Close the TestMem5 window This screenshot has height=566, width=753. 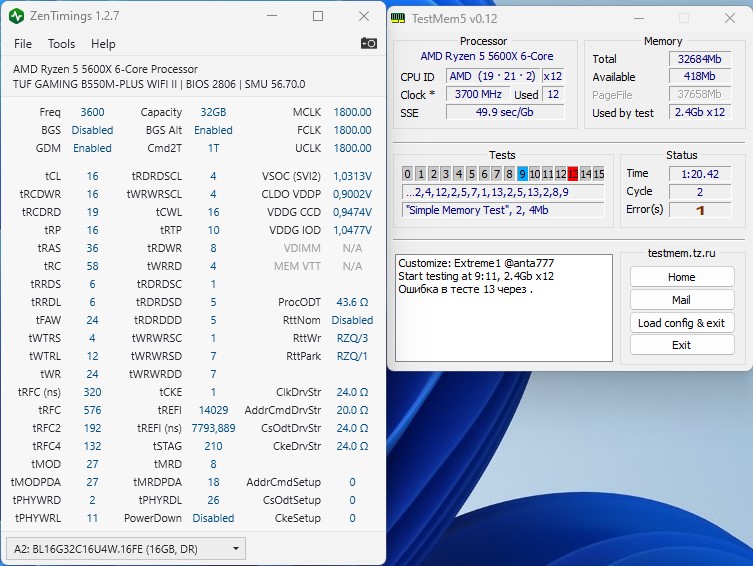point(730,18)
